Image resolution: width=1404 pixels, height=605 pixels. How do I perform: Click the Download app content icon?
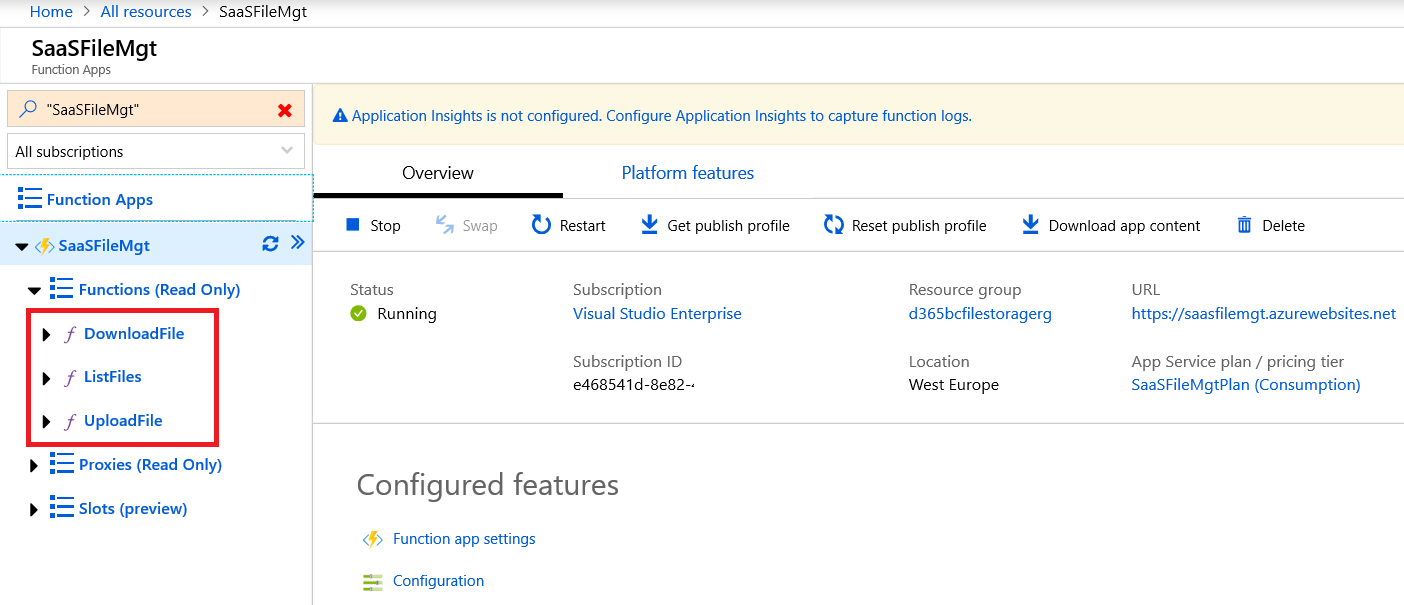point(1030,225)
